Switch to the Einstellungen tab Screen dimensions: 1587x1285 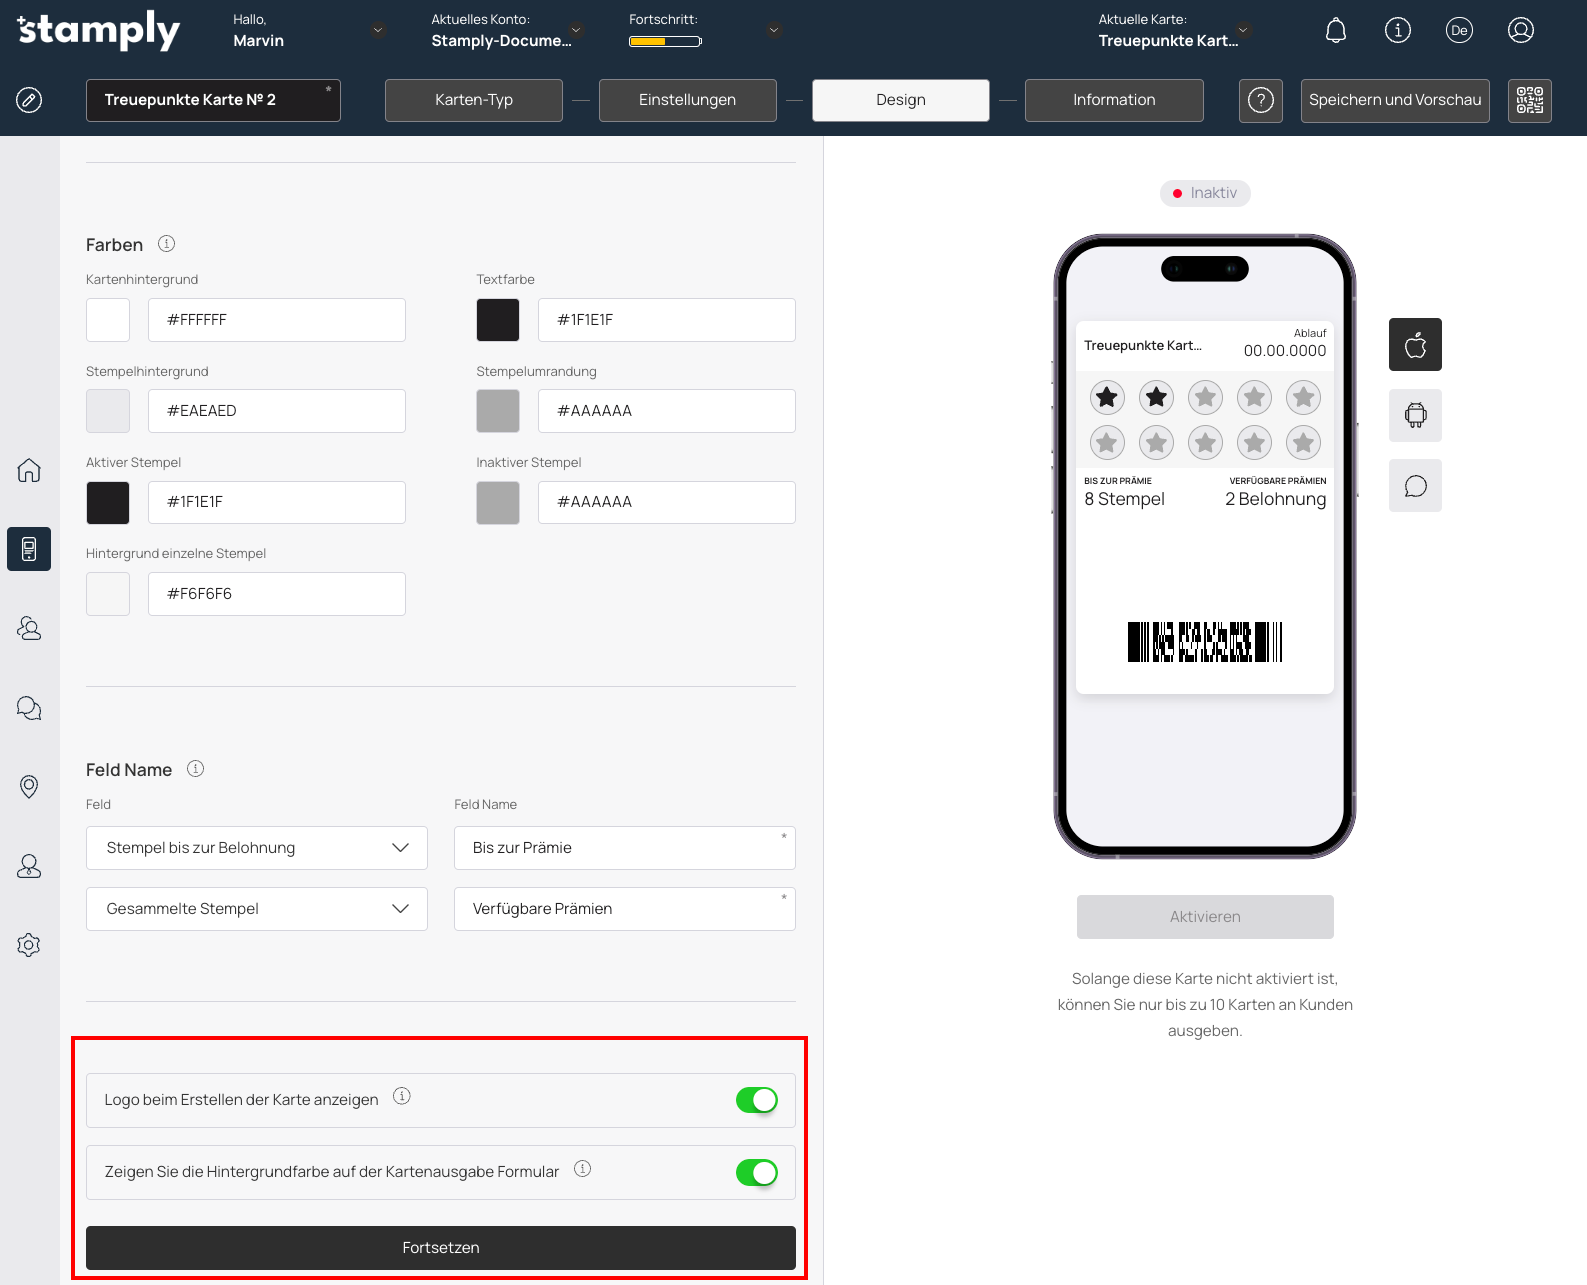(687, 100)
